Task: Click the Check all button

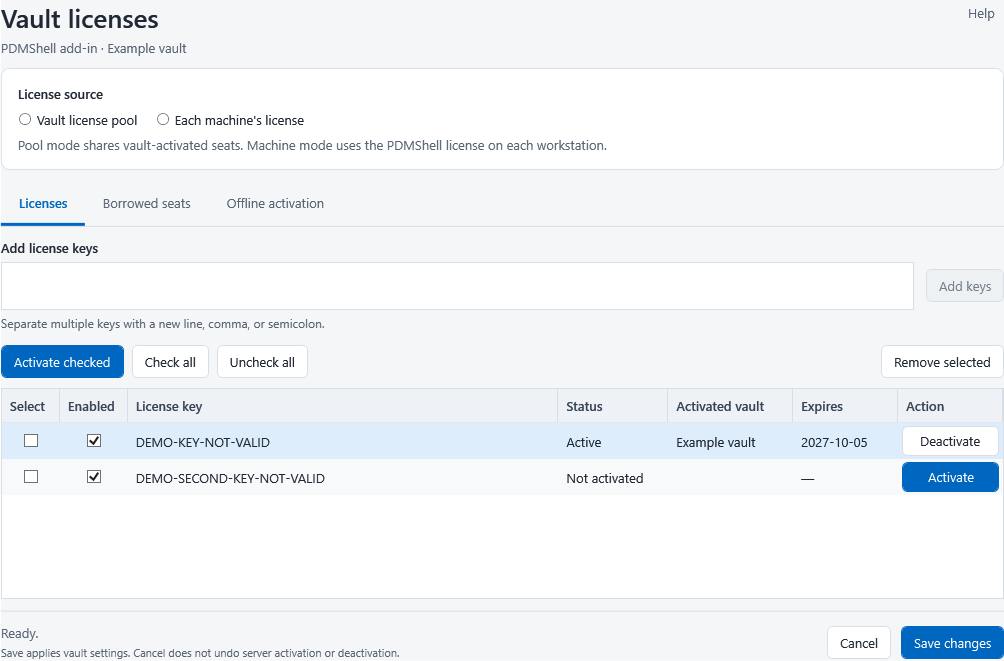Action: pos(170,362)
